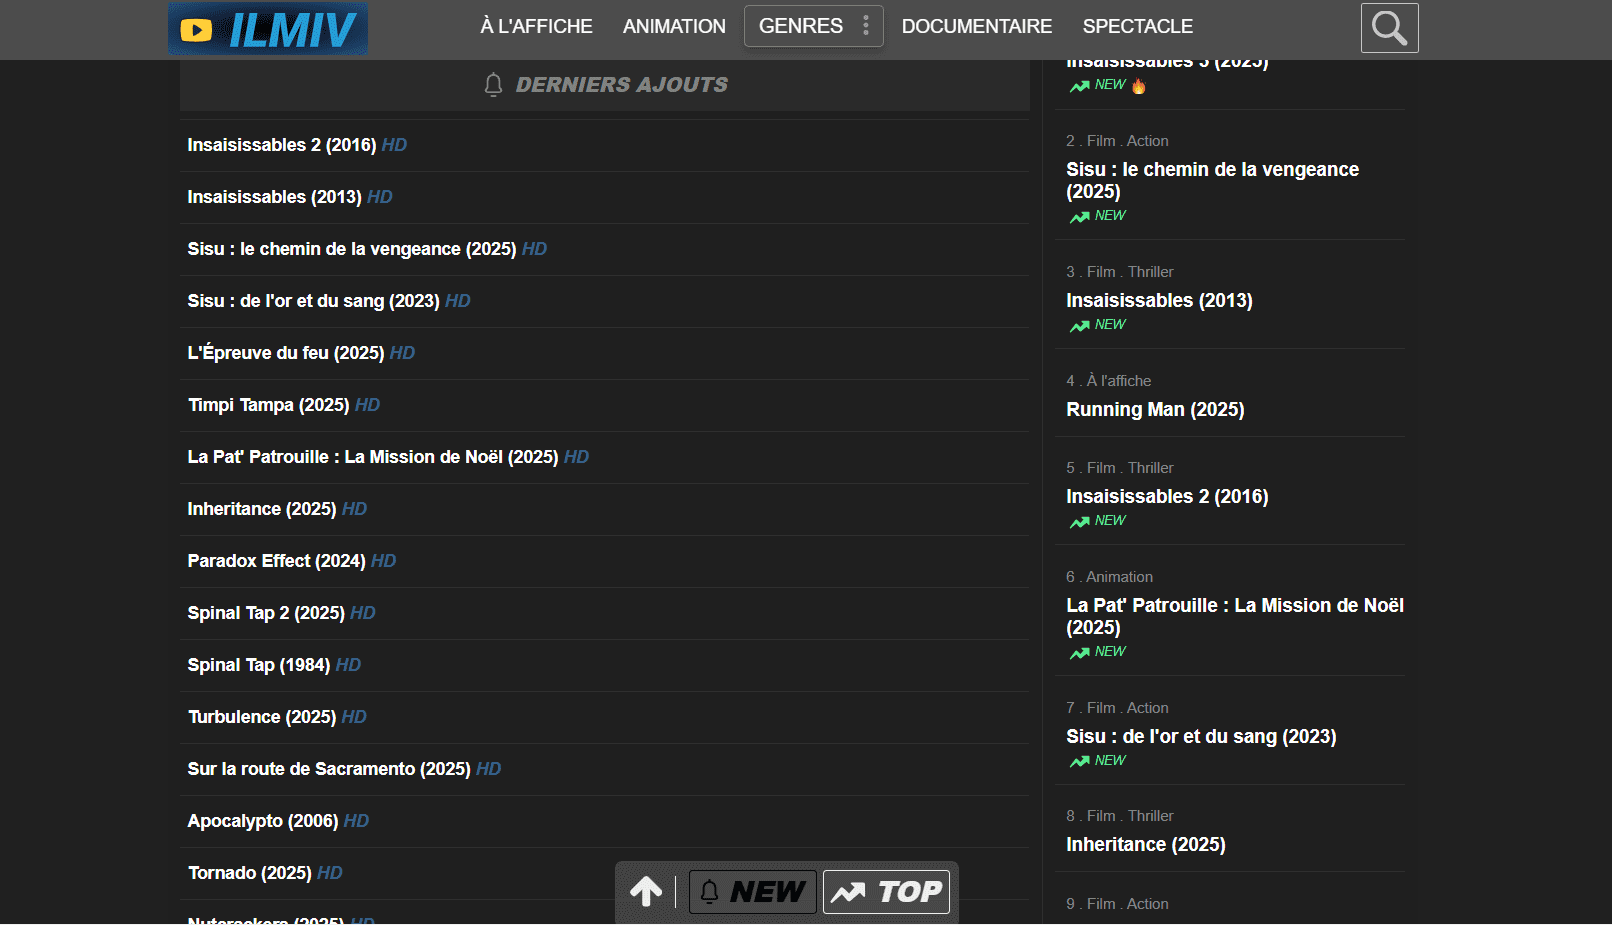Select Sur la route de Sacramento (2025)

pos(328,769)
